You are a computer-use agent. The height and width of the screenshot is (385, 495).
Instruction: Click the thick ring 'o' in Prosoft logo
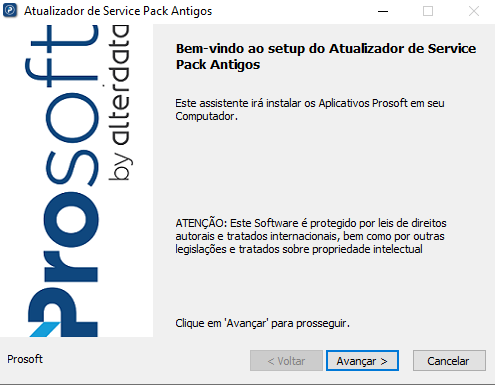pyautogui.click(x=71, y=219)
